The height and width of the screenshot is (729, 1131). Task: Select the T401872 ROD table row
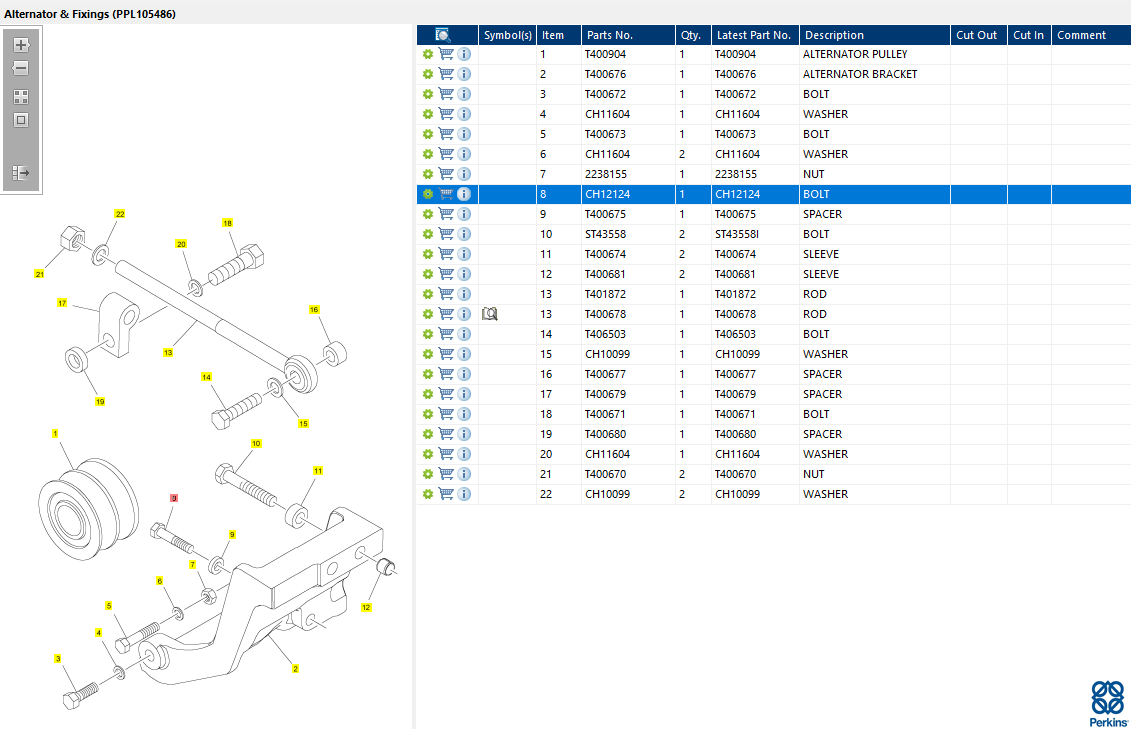pyautogui.click(x=773, y=294)
